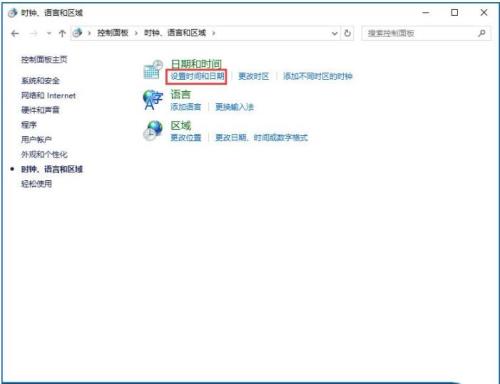
Task: Expand the chevron after 时钟、语言和区域 in the address bar
Action: 214,33
